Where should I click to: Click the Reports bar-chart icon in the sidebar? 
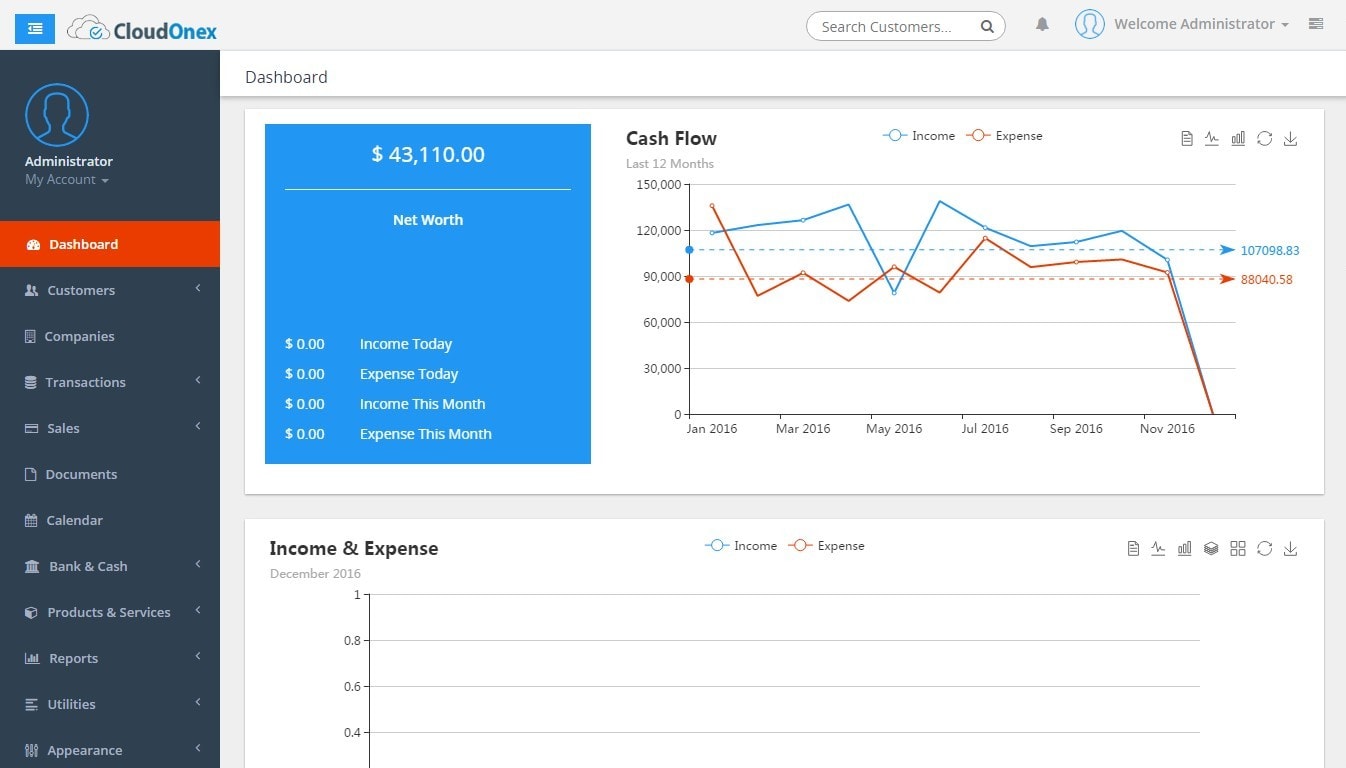(31, 658)
